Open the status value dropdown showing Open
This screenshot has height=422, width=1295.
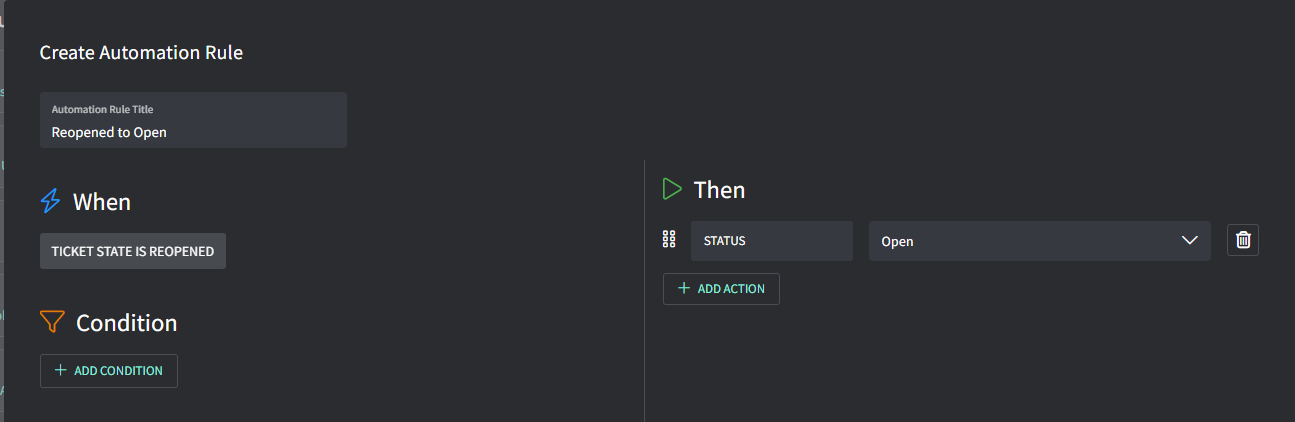coord(1039,241)
